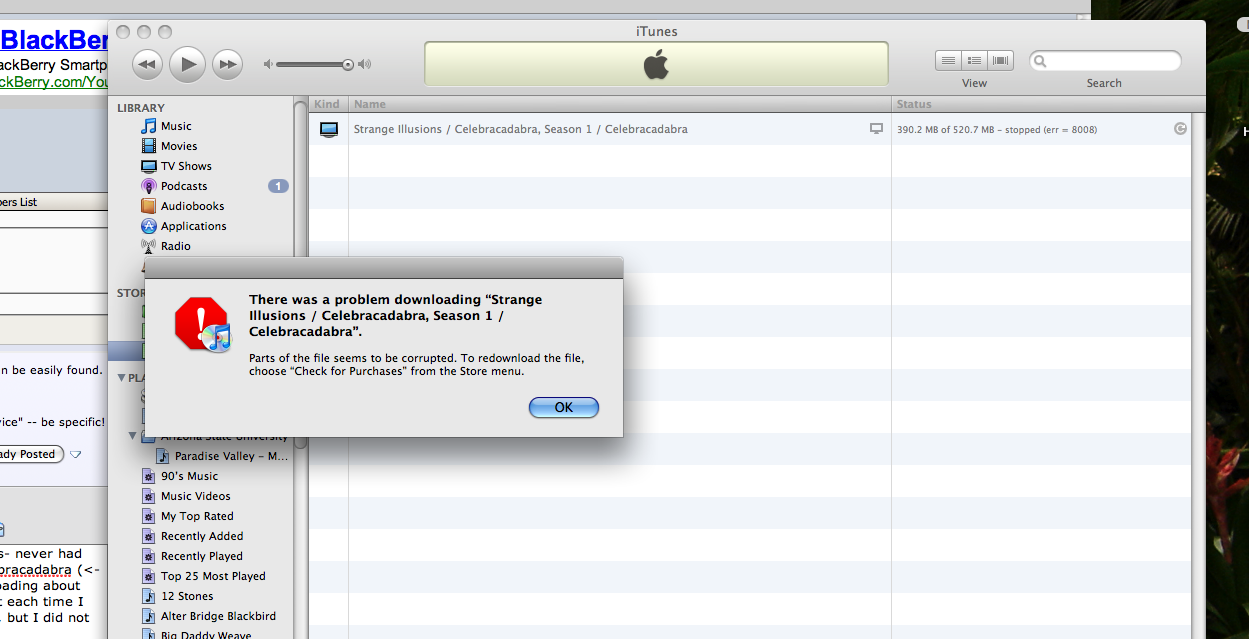Select 12 Stones playlist
1249x639 pixels.
coord(187,596)
